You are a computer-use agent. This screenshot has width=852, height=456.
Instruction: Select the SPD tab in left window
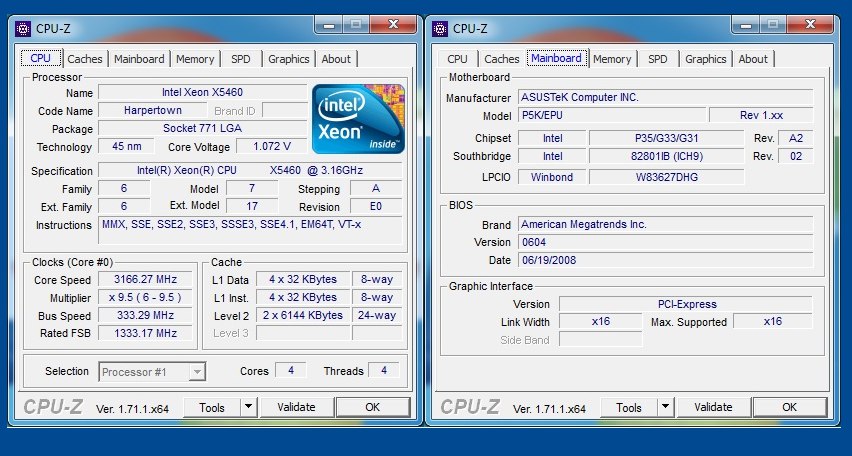[x=241, y=59]
